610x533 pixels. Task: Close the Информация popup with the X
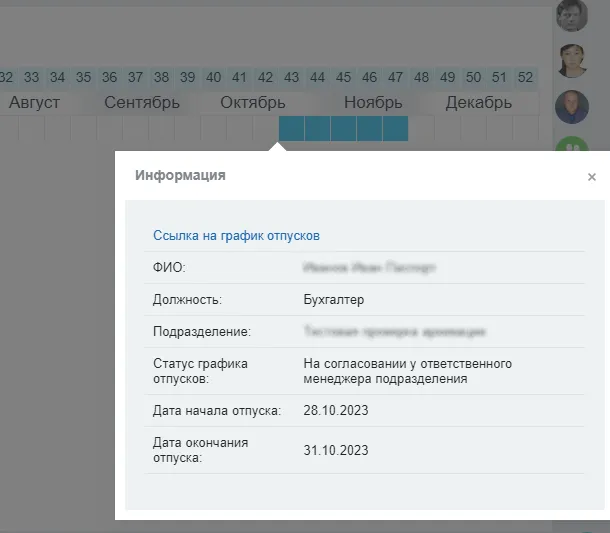point(591,177)
